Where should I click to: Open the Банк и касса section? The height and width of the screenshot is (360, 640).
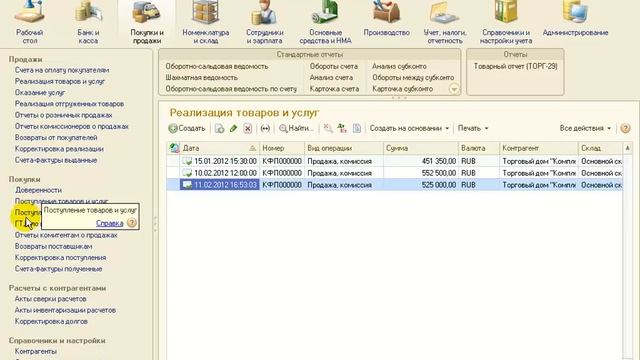[x=88, y=22]
